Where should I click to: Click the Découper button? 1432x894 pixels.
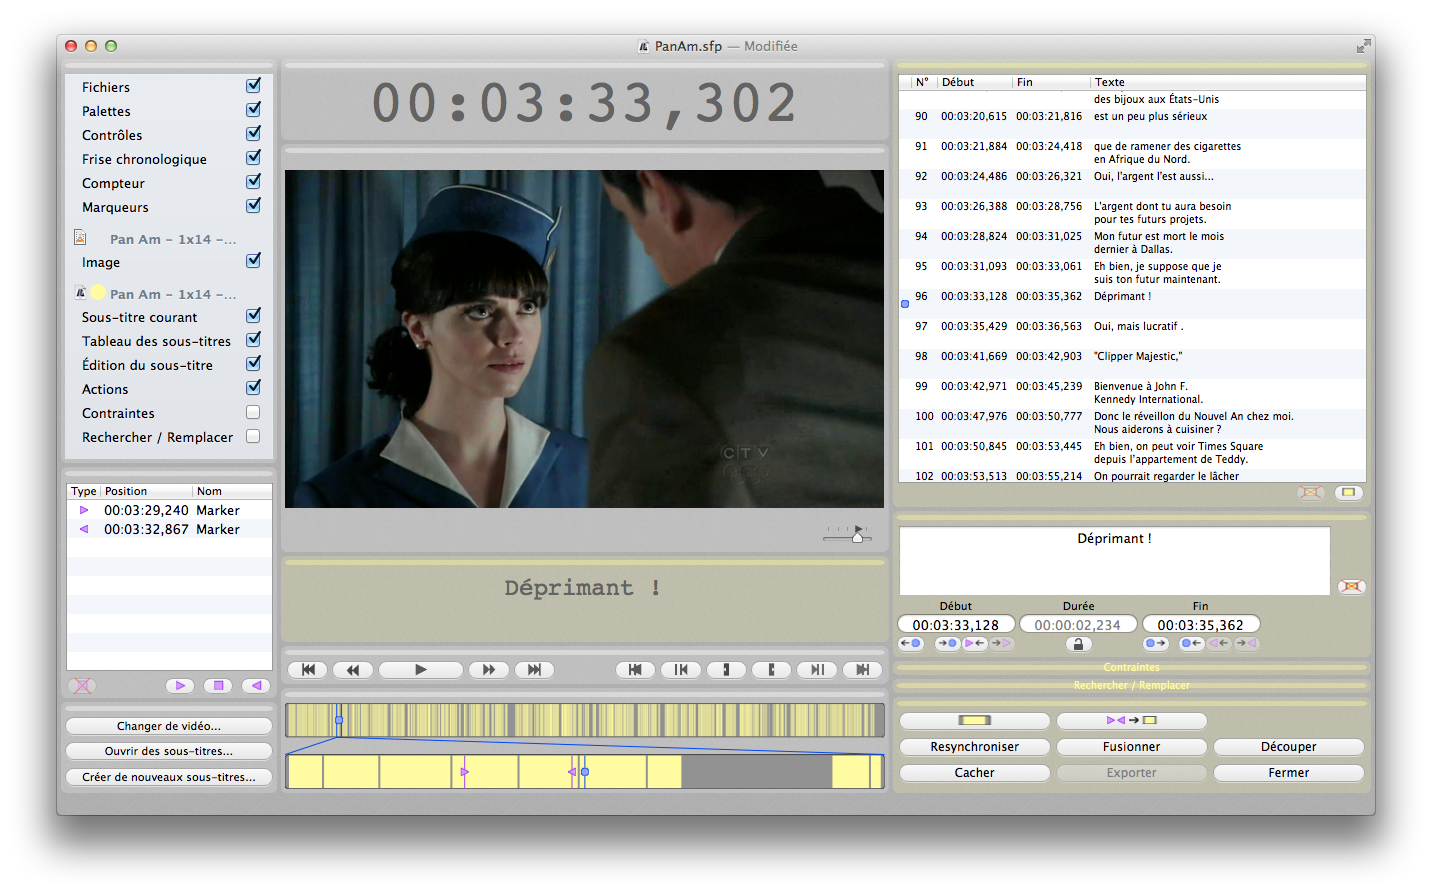(1289, 747)
